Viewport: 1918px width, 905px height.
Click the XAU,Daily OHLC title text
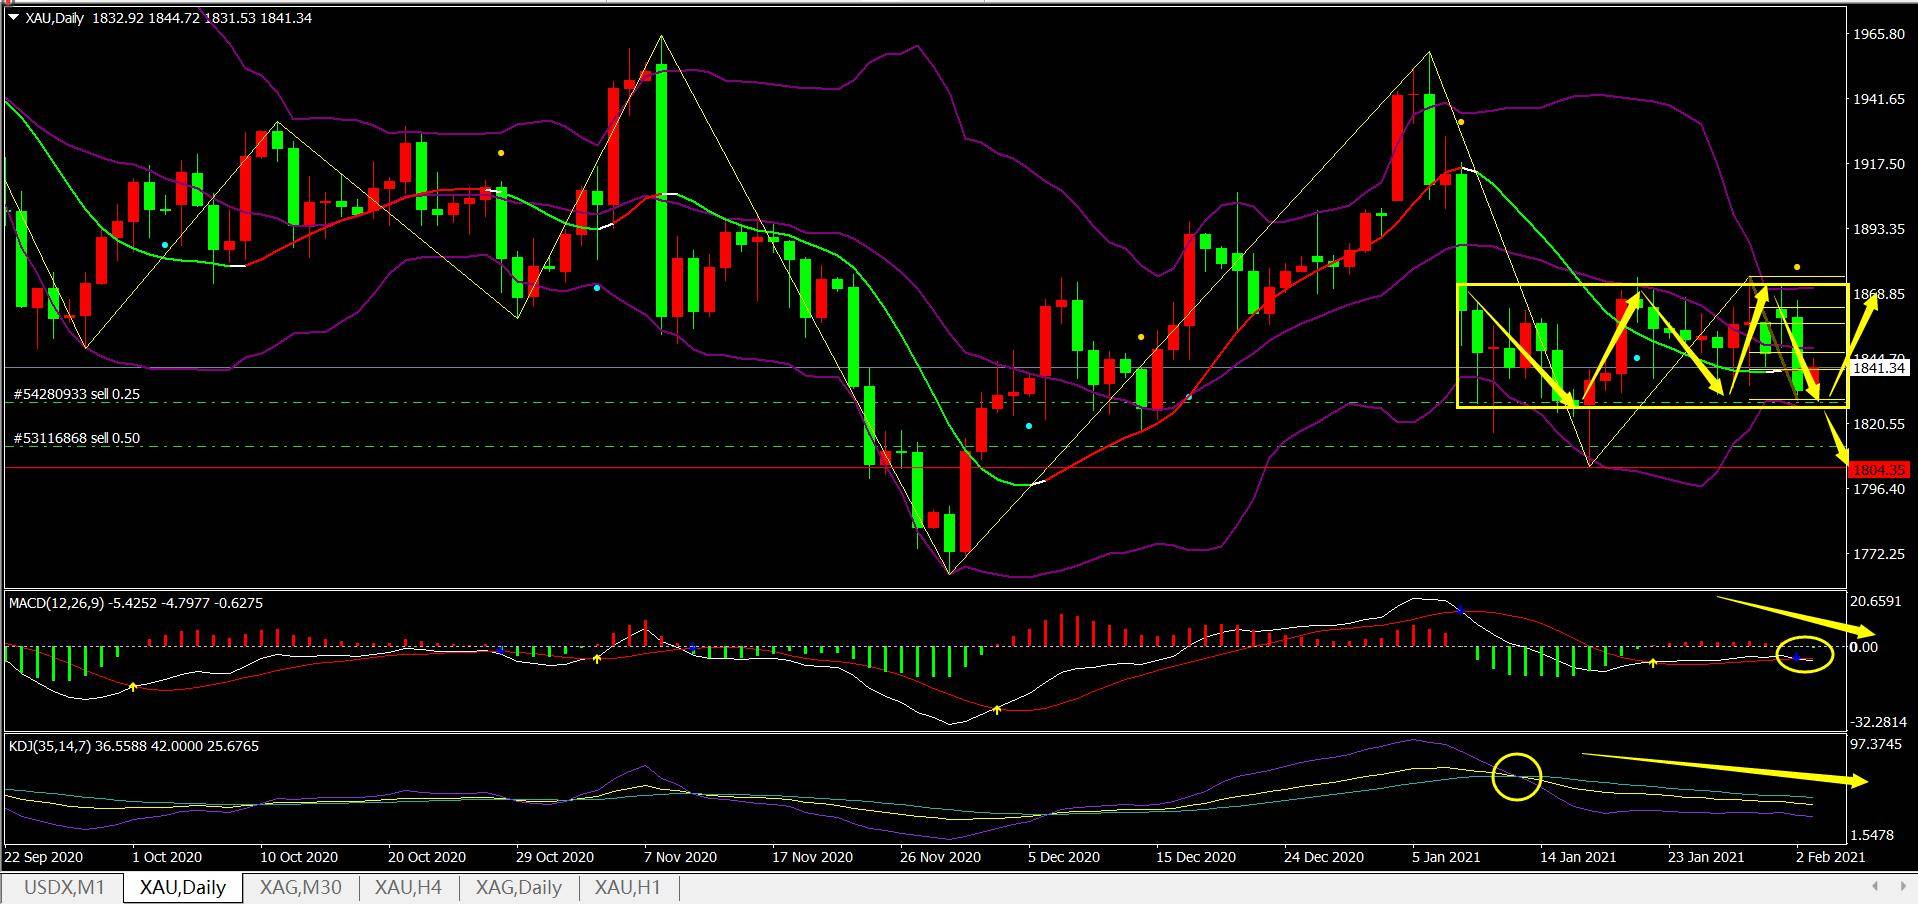click(169, 18)
